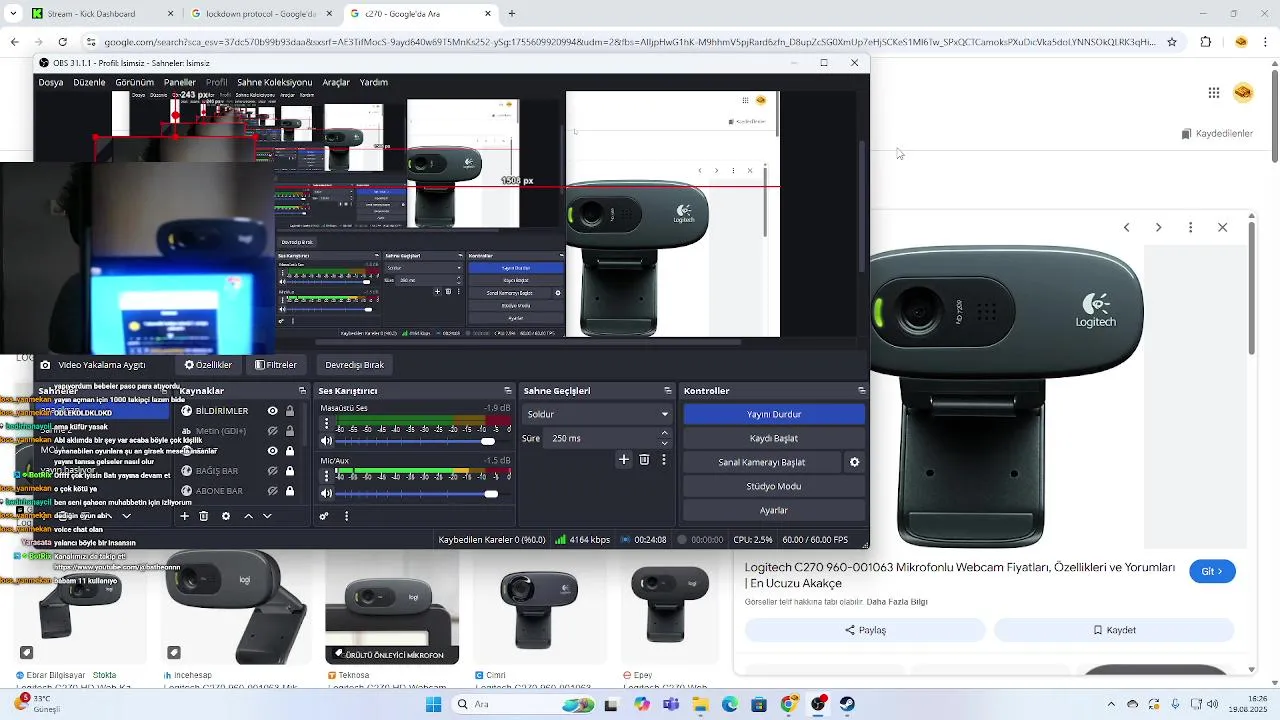
Task: Increase Süre duration with up arrow
Action: (665, 433)
